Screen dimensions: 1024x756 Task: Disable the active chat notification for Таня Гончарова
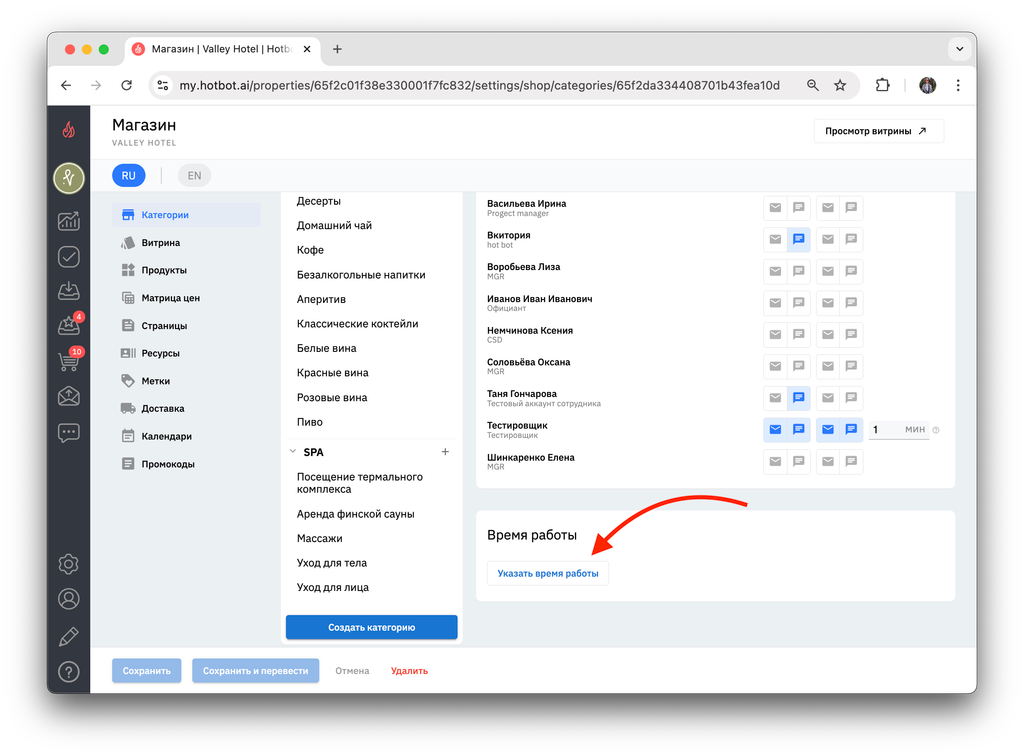pyautogui.click(x=799, y=398)
